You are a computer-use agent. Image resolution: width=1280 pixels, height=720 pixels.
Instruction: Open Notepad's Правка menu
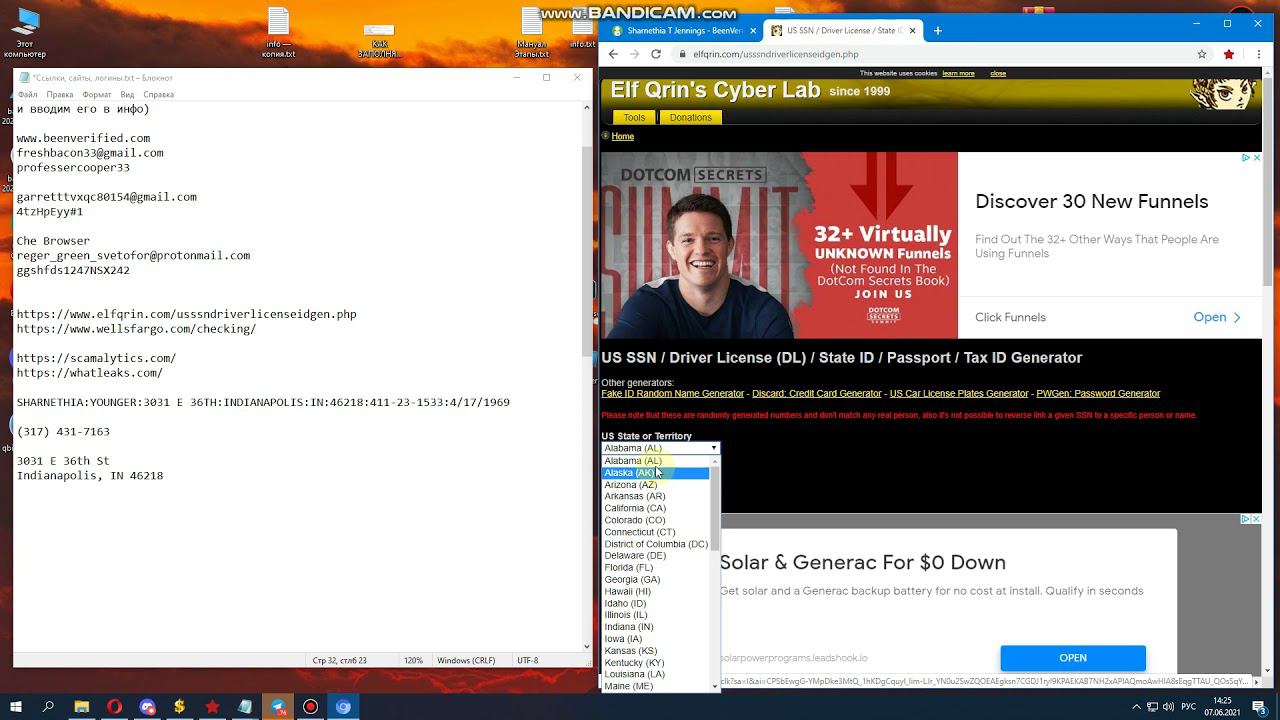(60, 94)
